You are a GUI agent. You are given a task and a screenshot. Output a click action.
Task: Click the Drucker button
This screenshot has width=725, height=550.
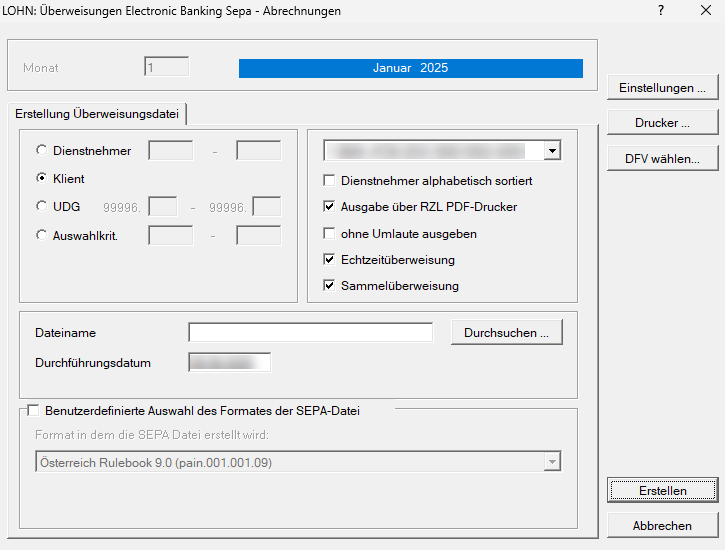(x=662, y=123)
